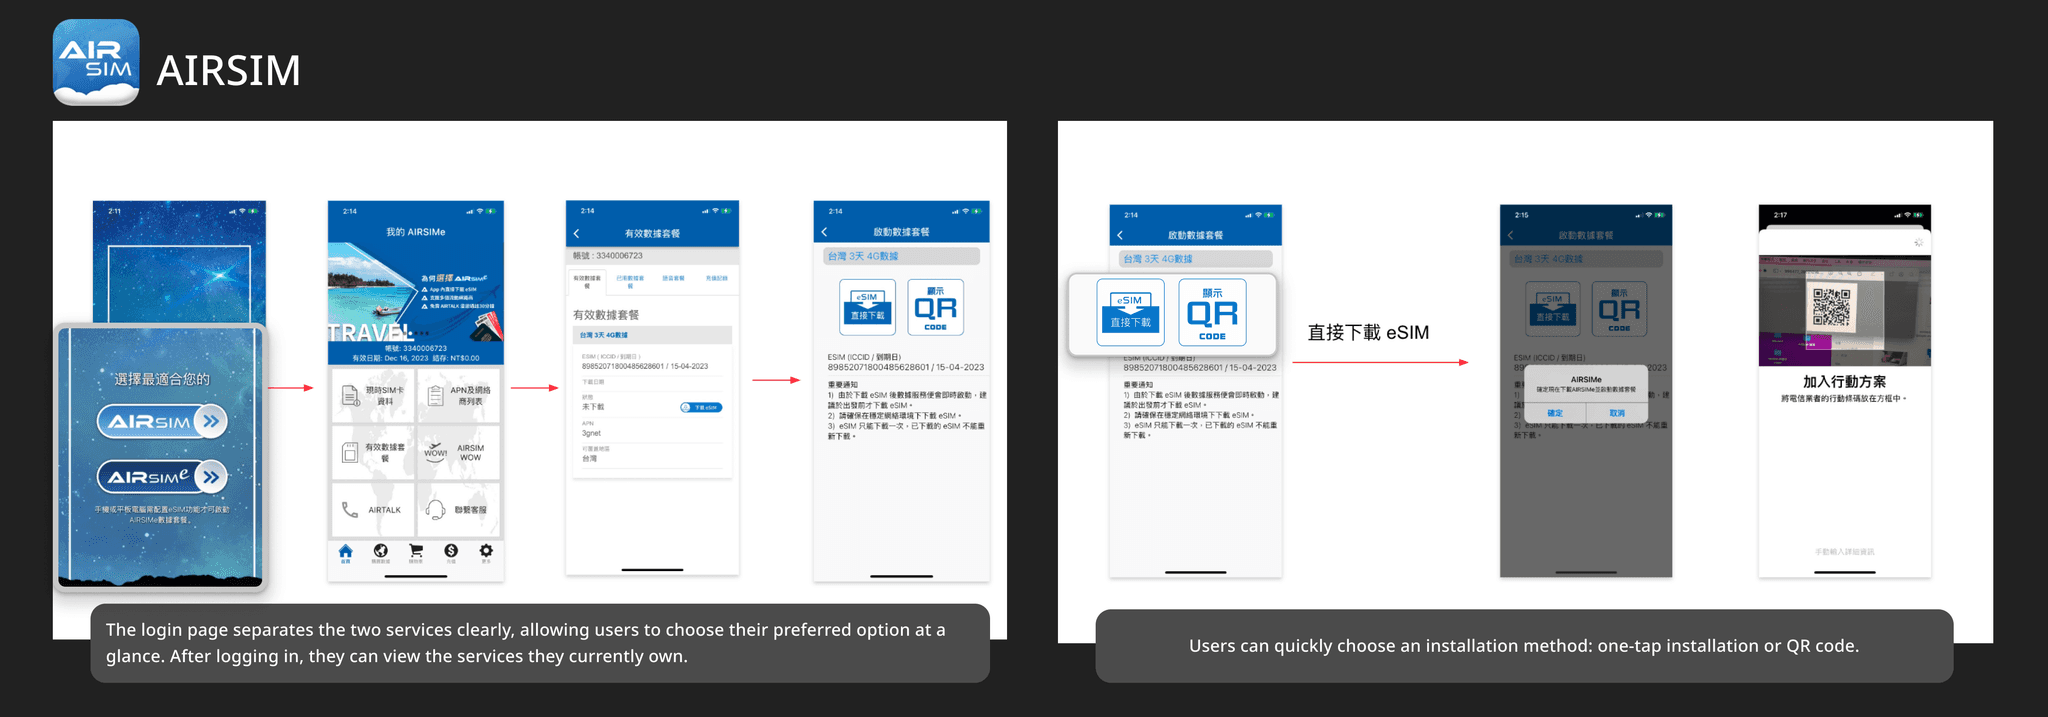Tap the dimmed eSIM 直接下載 button behind dialog
2048x717 pixels.
tap(1552, 309)
